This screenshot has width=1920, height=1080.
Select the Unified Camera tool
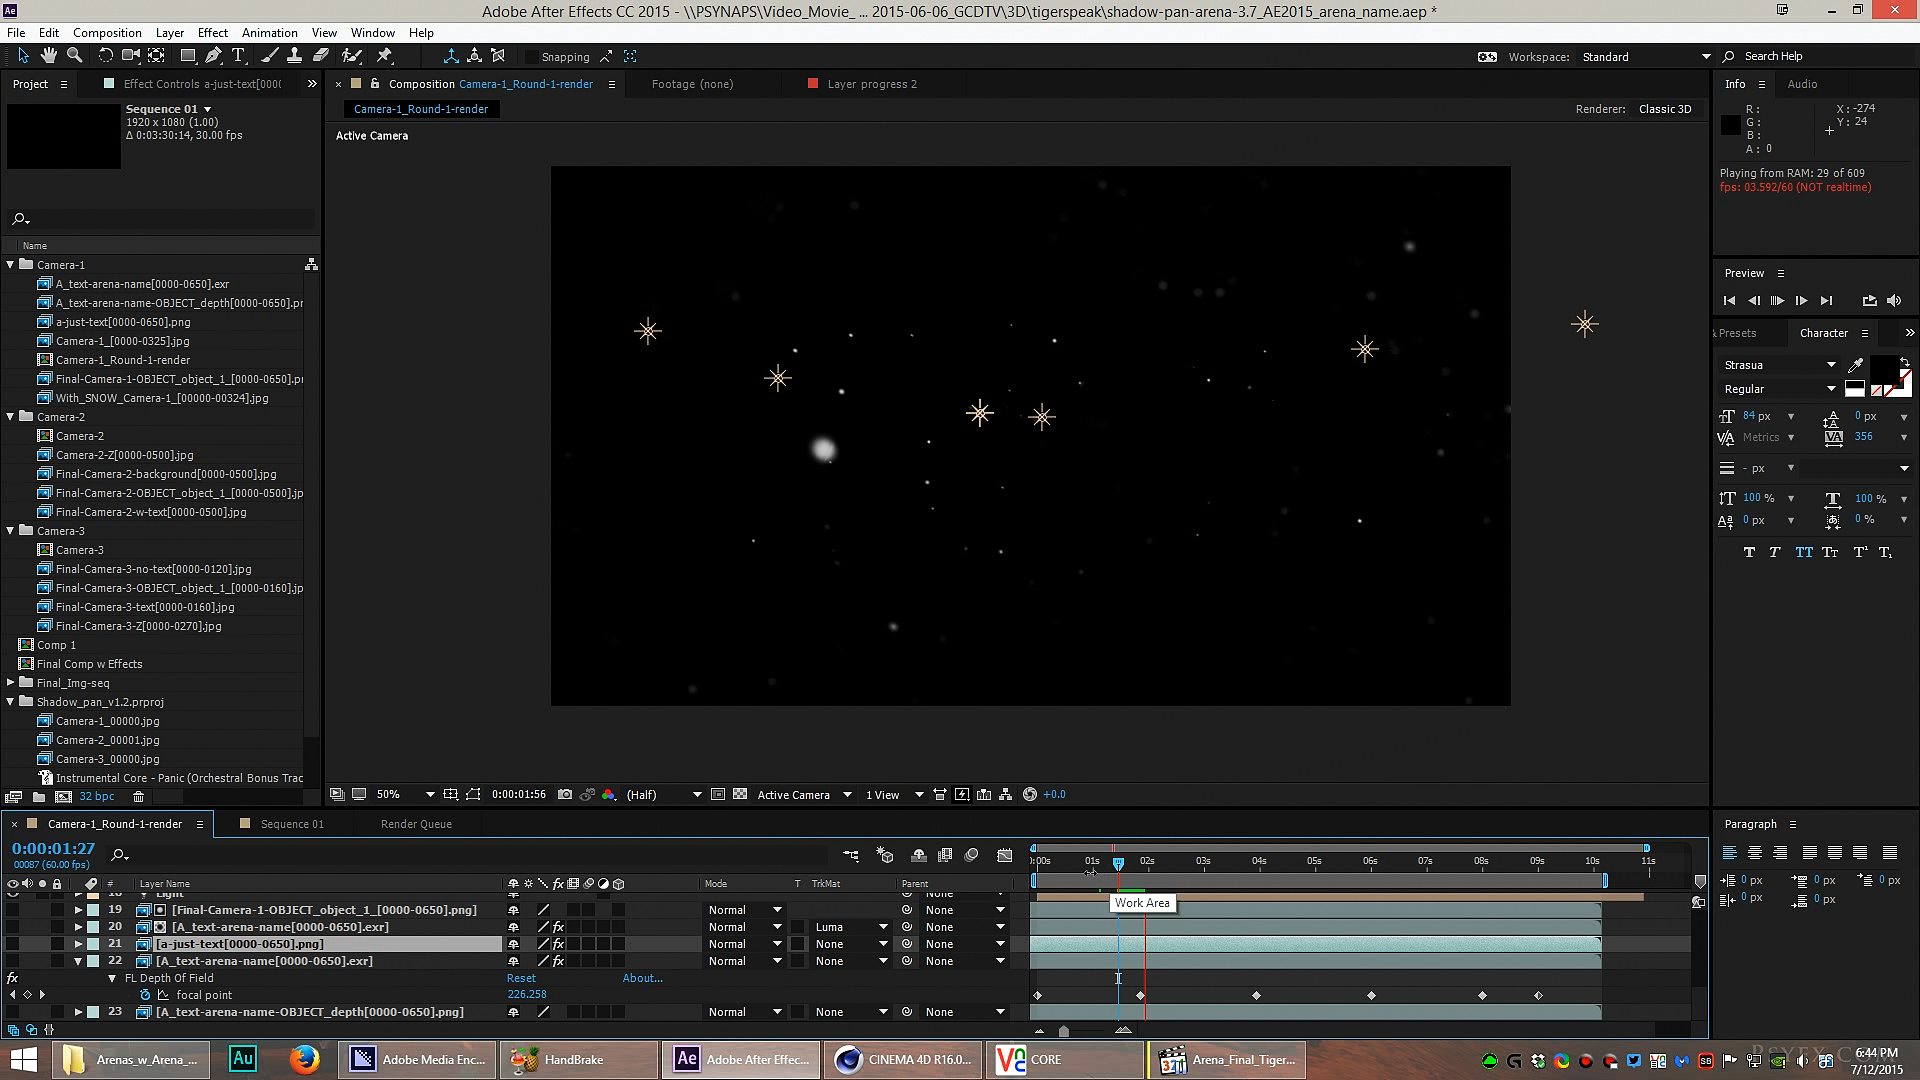click(x=131, y=56)
